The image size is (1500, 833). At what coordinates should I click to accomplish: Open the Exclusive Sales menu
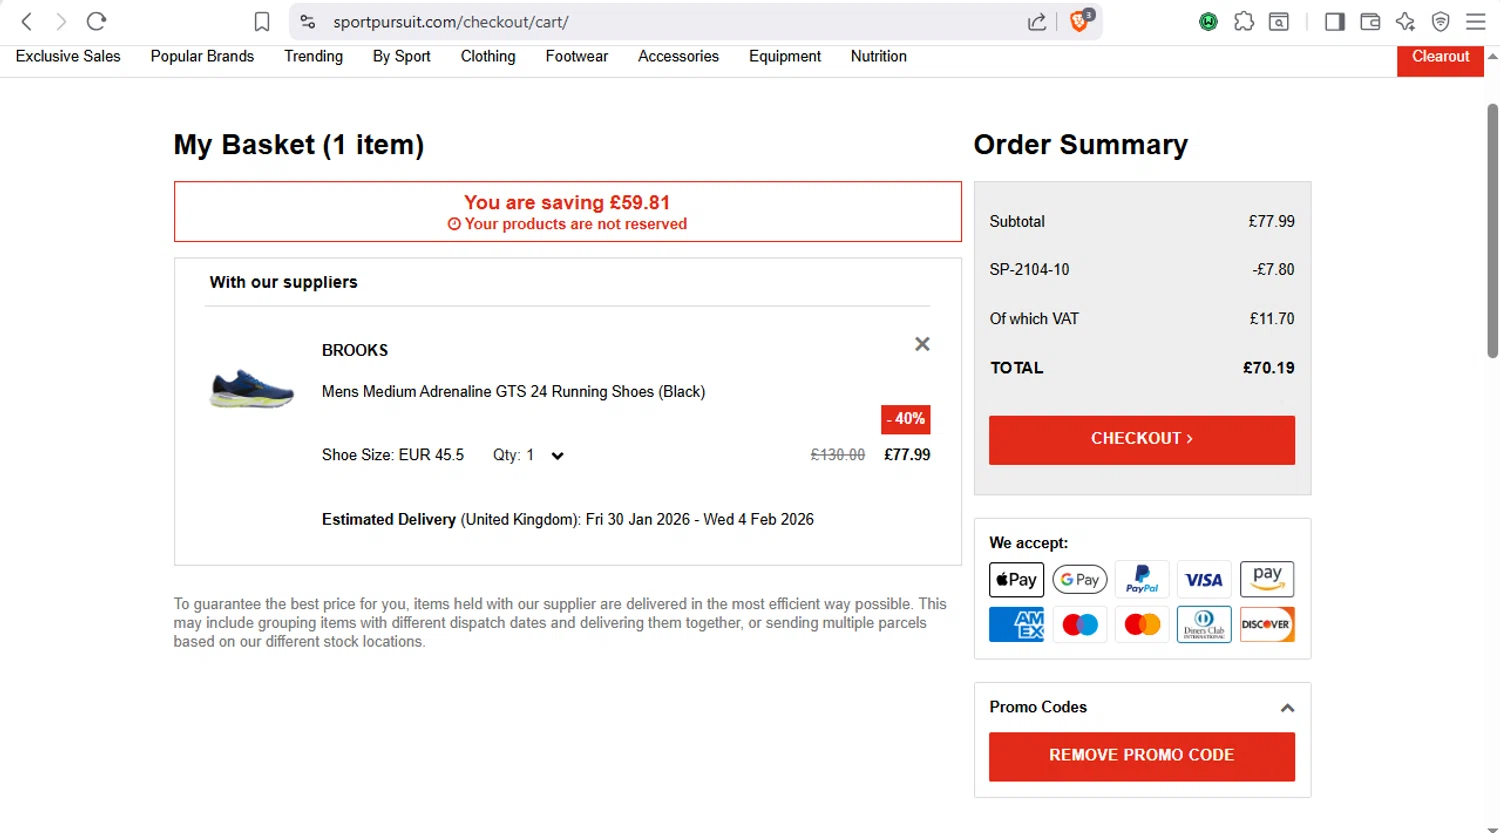[x=68, y=57]
